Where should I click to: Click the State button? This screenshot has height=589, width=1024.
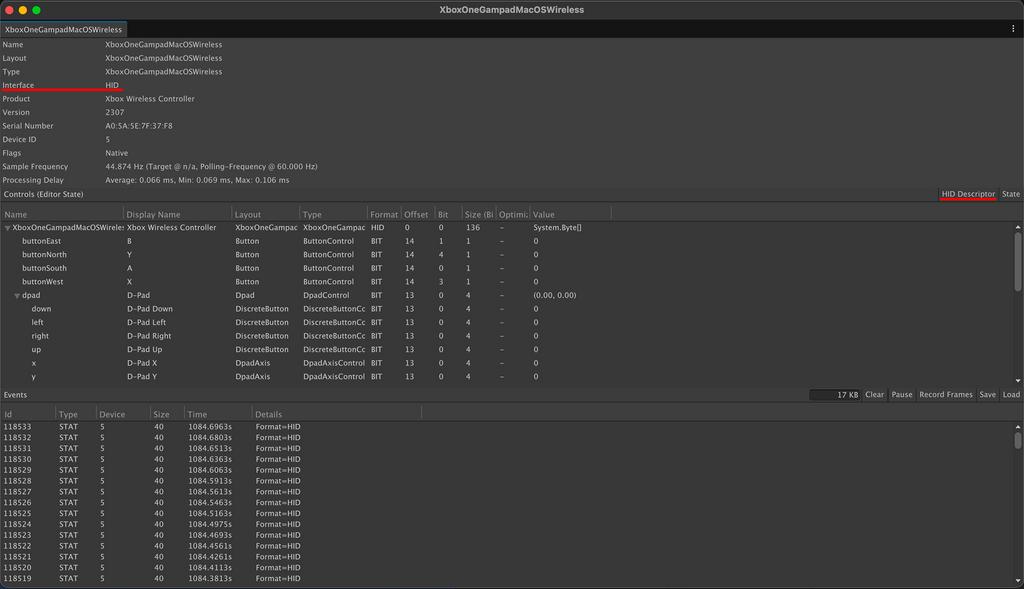pyautogui.click(x=1010, y=194)
